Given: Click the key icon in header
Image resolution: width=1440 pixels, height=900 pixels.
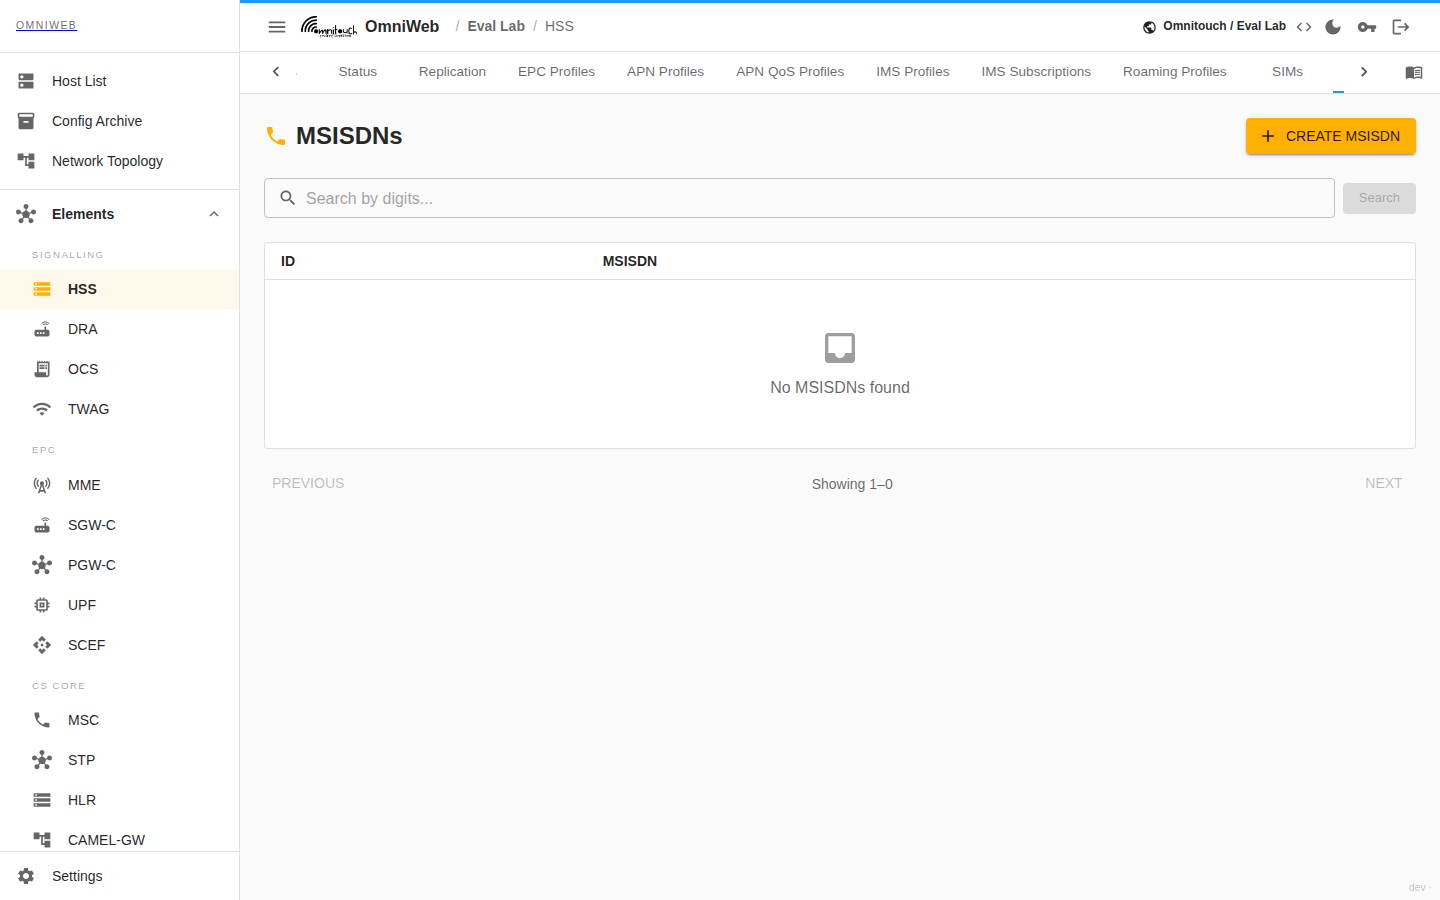Looking at the screenshot, I should tap(1367, 27).
